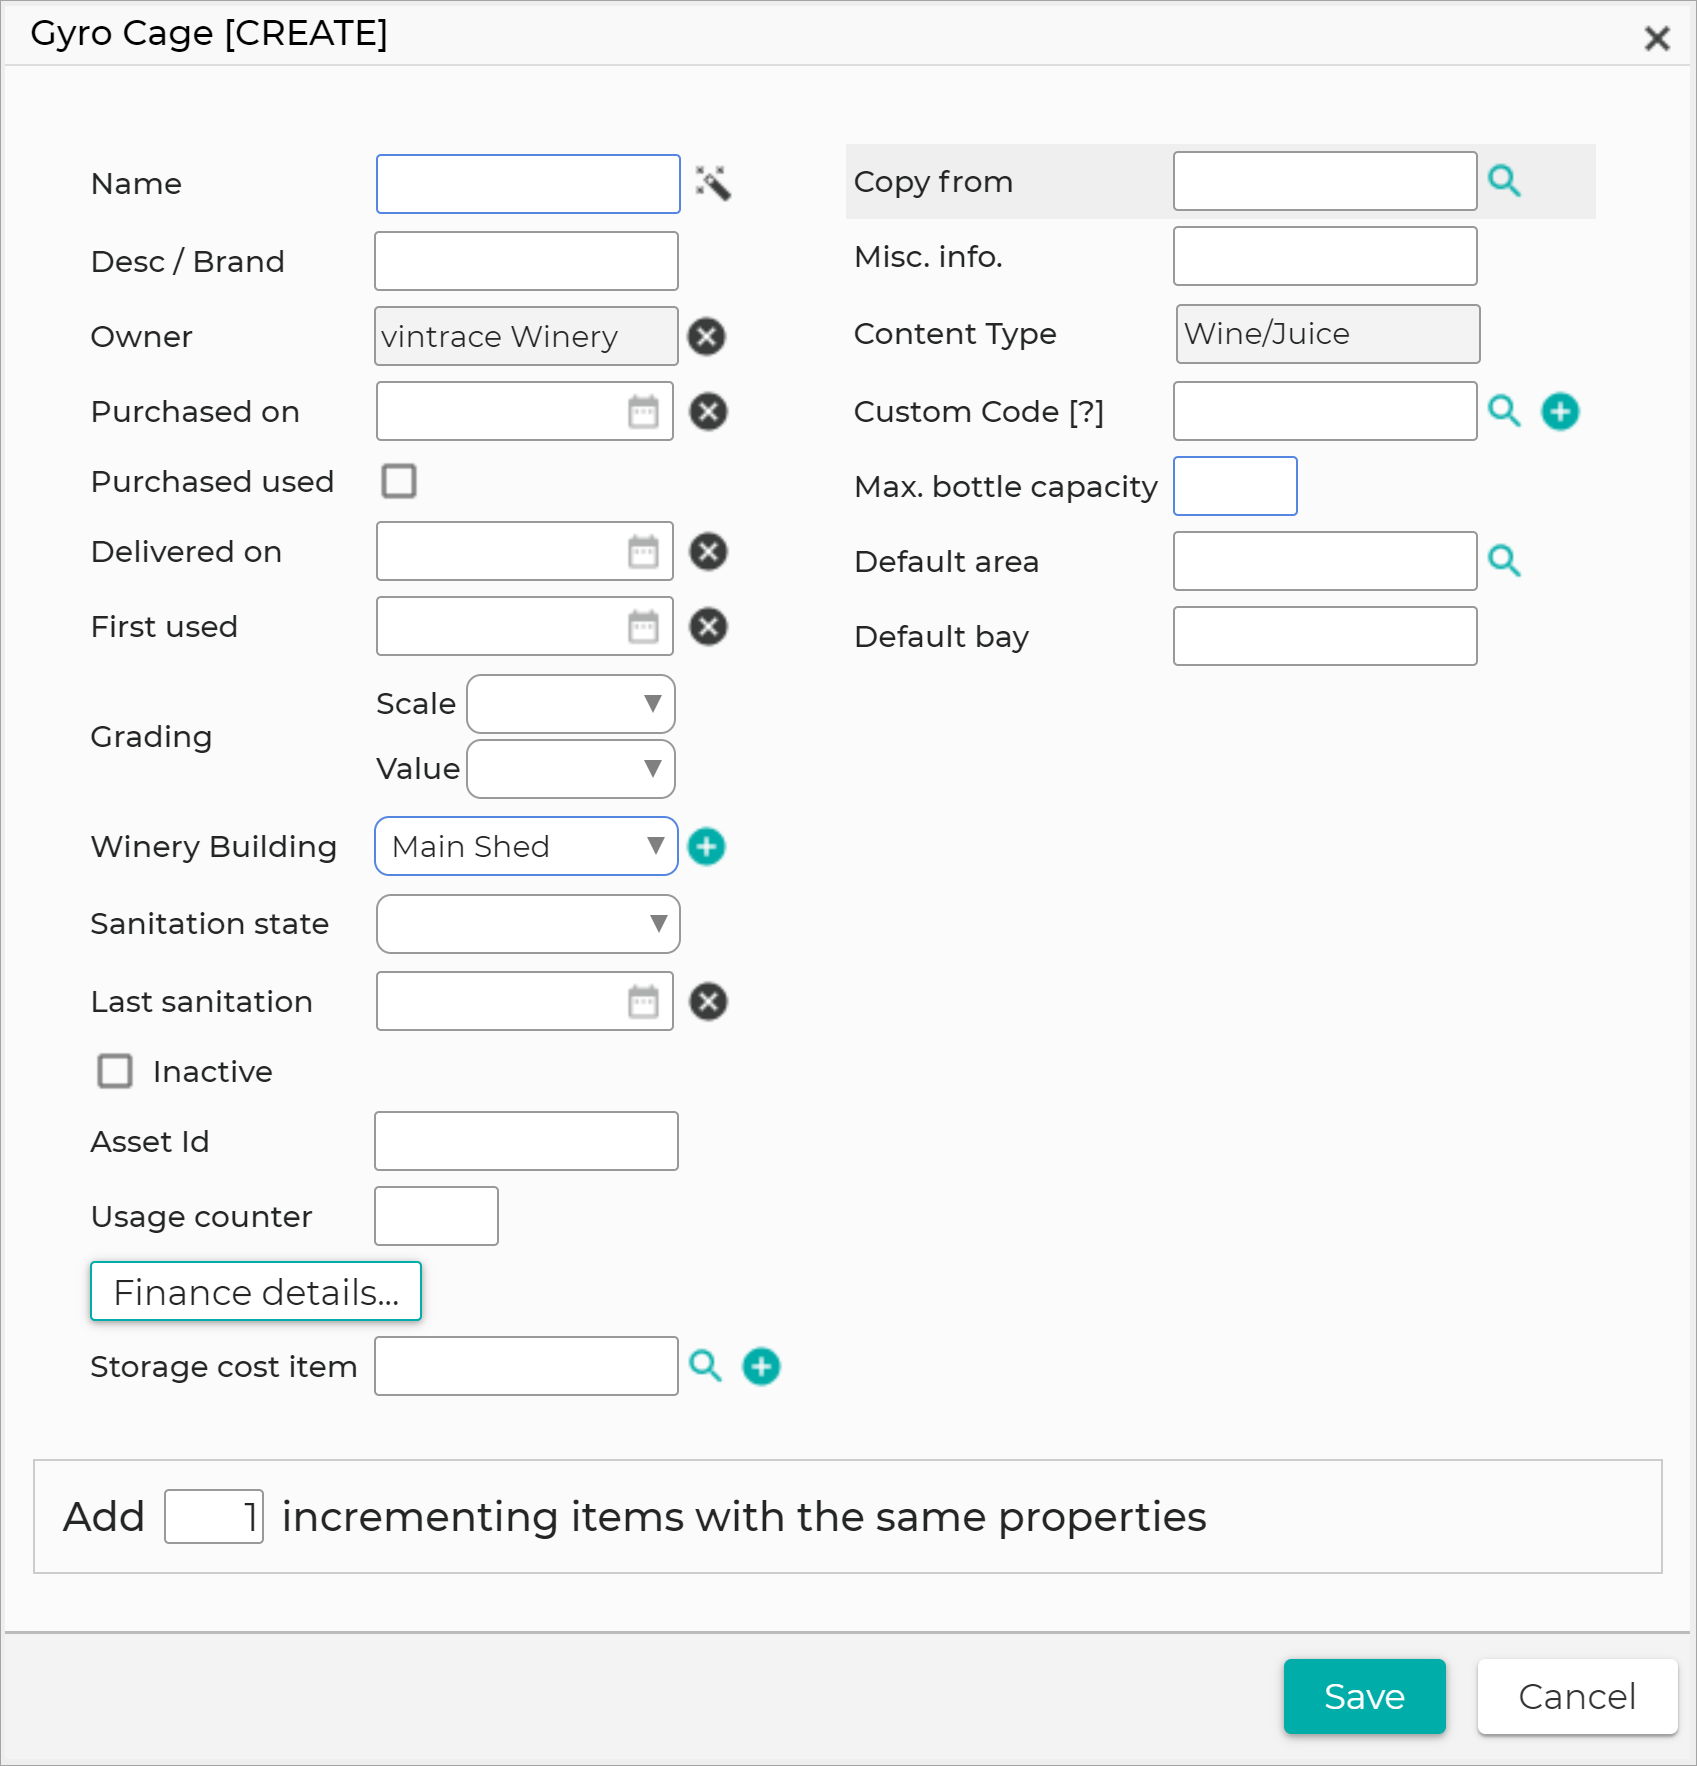This screenshot has width=1697, height=1766.
Task: Expand the Winery Building dropdown
Action: click(526, 846)
